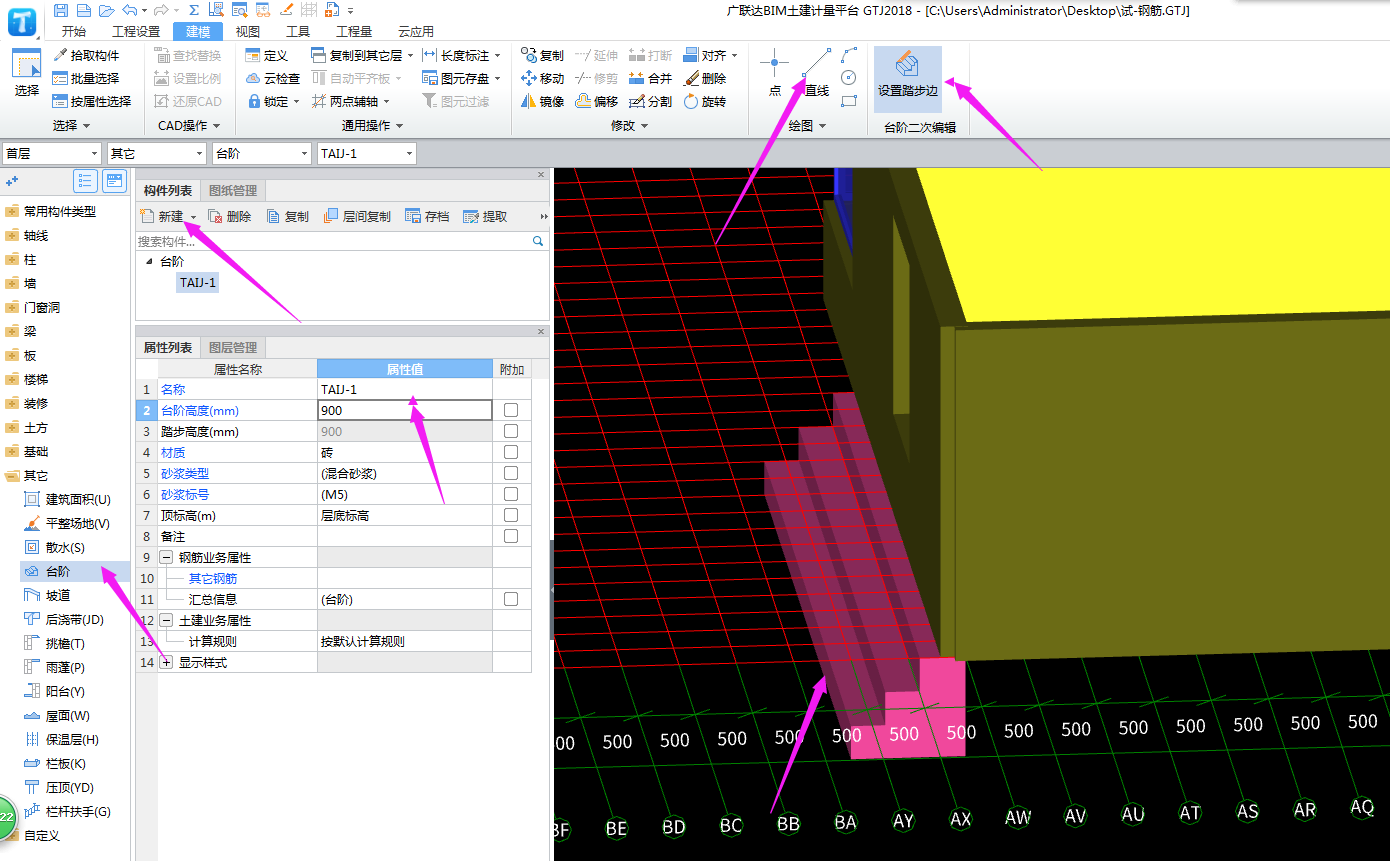Select the 镜像 mirror tool
Screen dimensions: 1390x861
click(542, 101)
